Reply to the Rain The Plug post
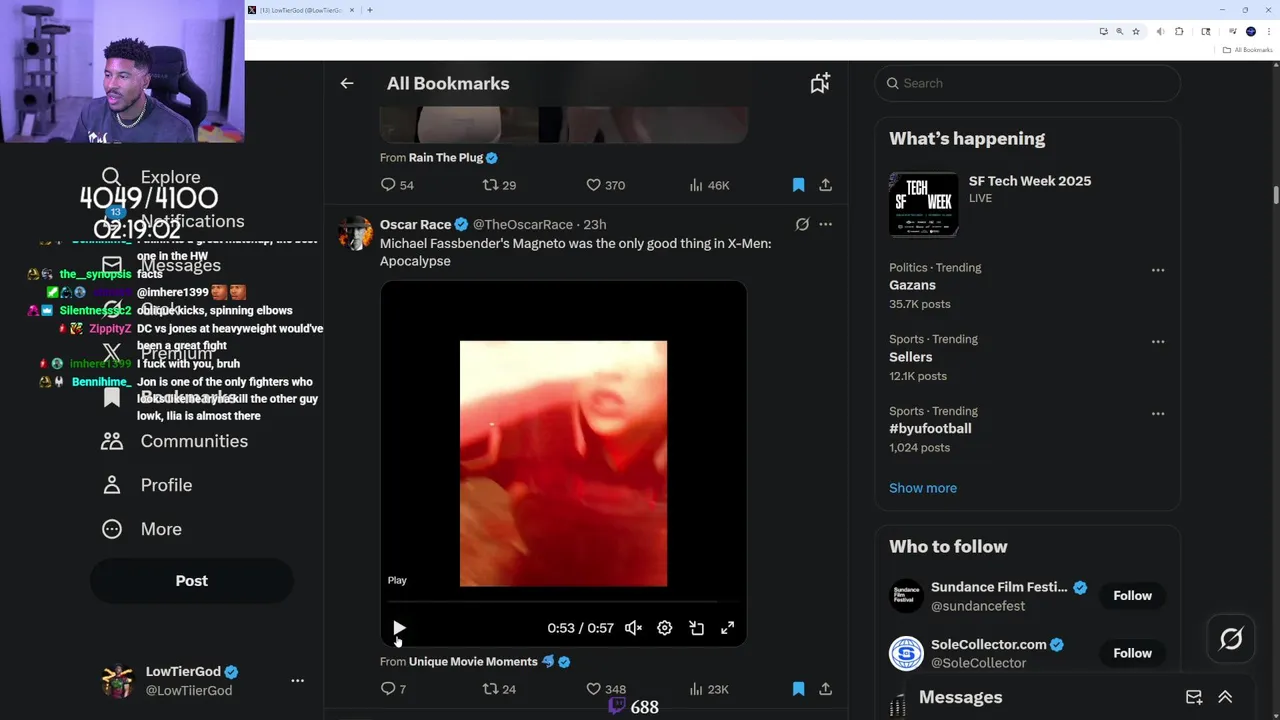The width and height of the screenshot is (1280, 720). [397, 185]
